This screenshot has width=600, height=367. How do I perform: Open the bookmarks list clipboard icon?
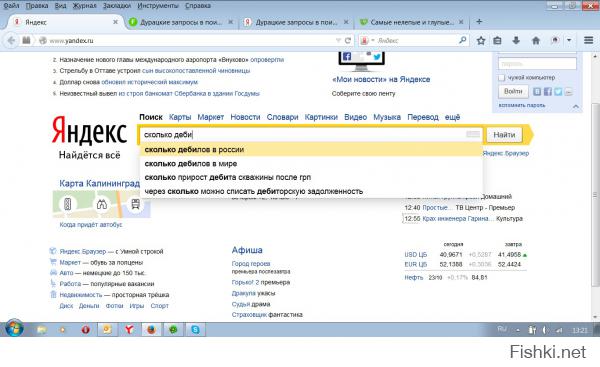[497, 41]
